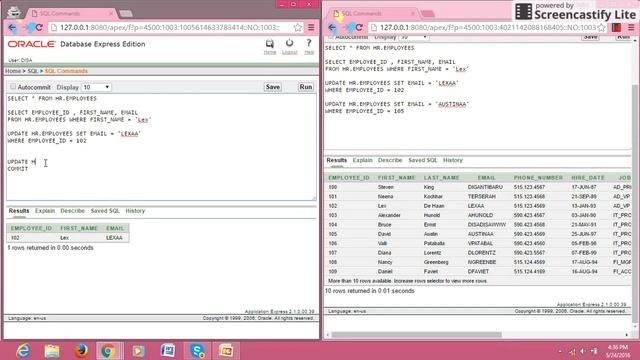This screenshot has height=360, width=640.
Task: Open Chrome menu in left browser window
Action: 311,27
